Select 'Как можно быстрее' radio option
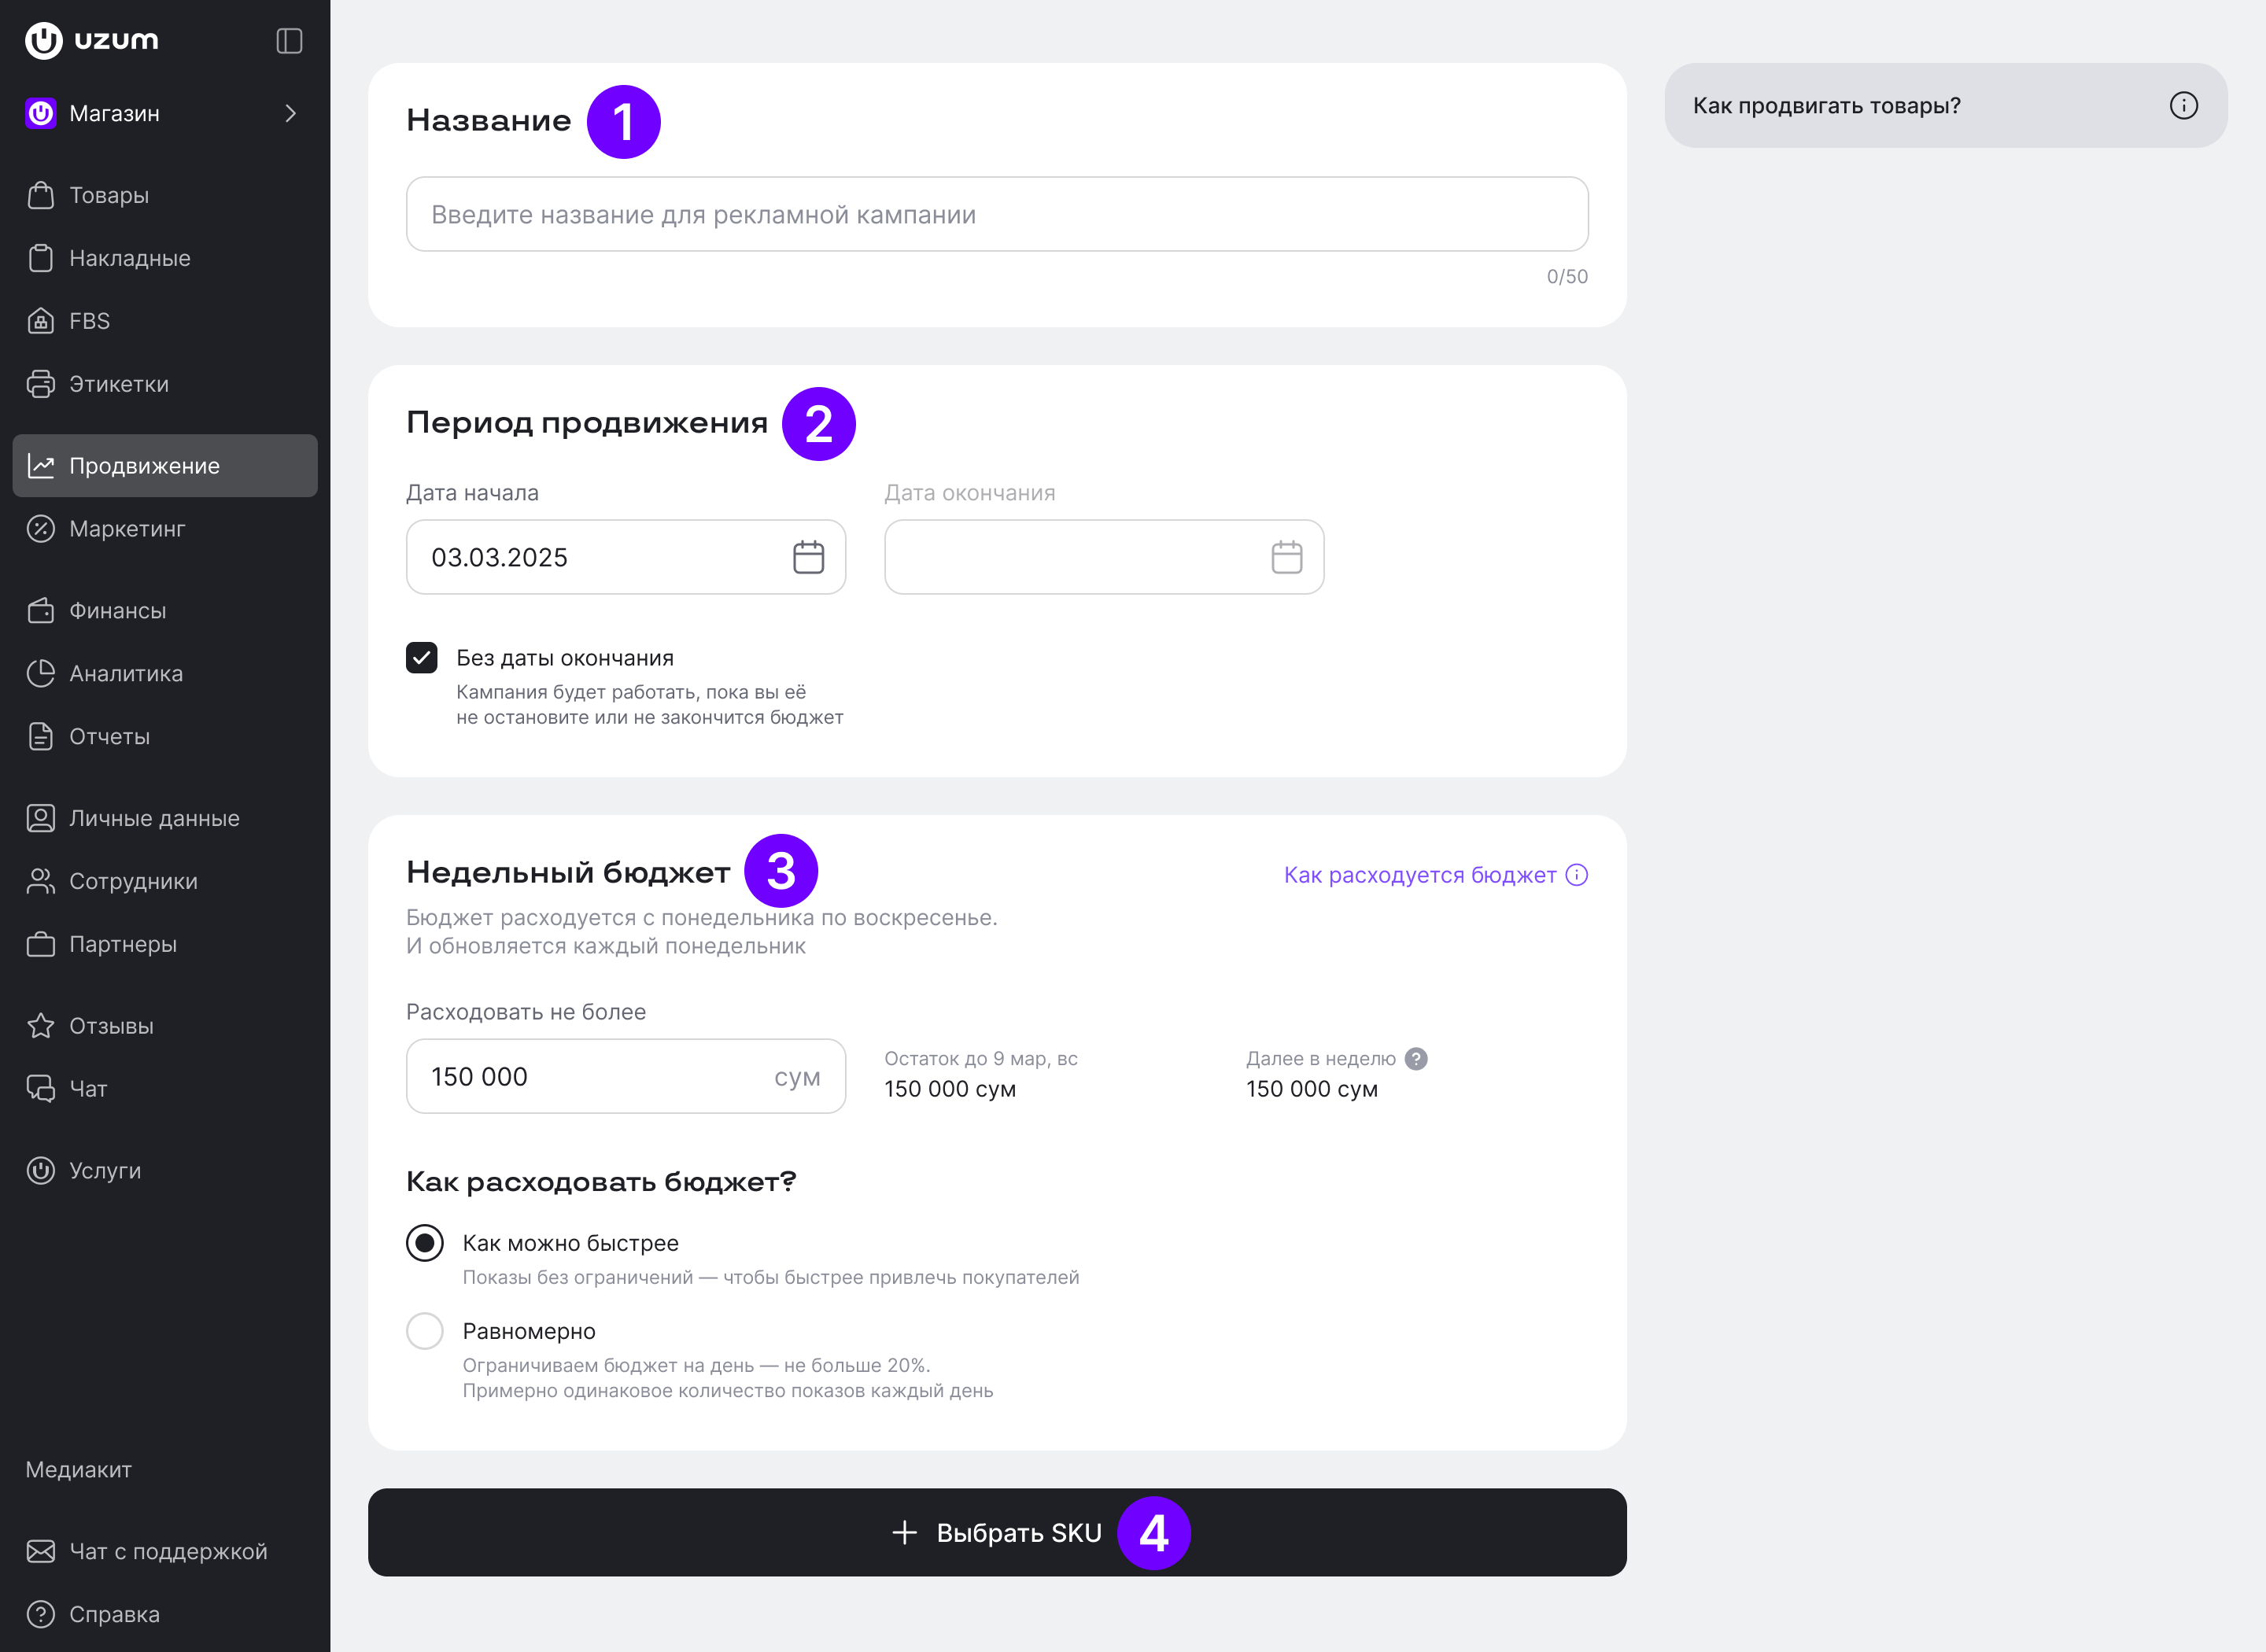 425,1243
